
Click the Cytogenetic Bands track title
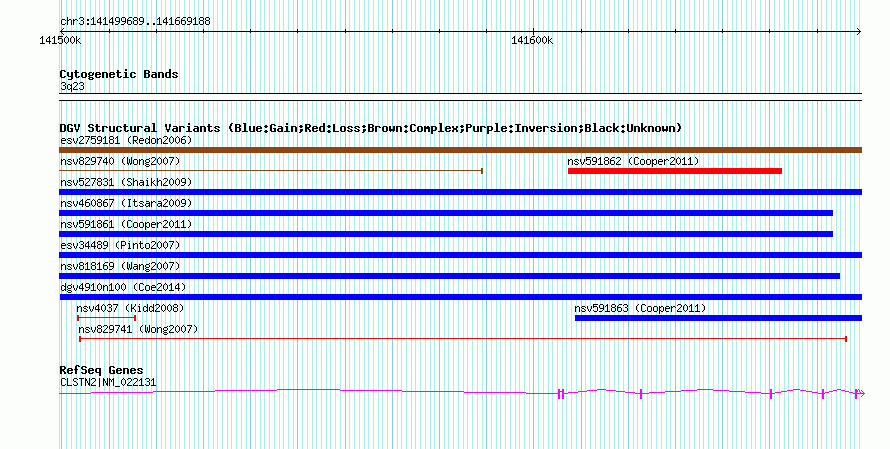click(x=119, y=74)
